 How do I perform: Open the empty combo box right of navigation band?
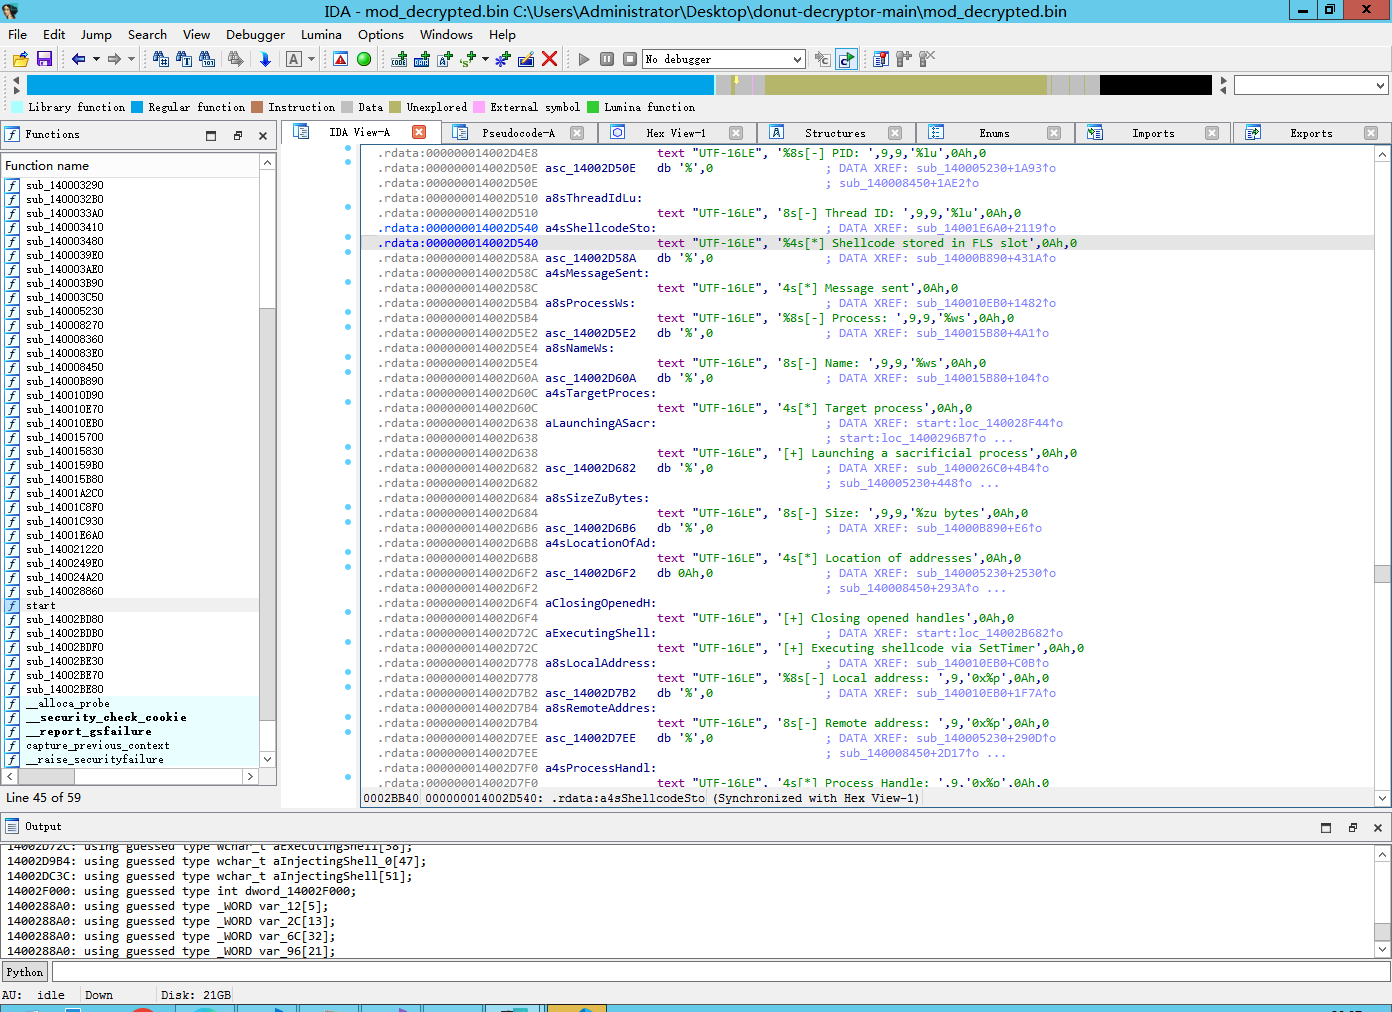[1310, 86]
